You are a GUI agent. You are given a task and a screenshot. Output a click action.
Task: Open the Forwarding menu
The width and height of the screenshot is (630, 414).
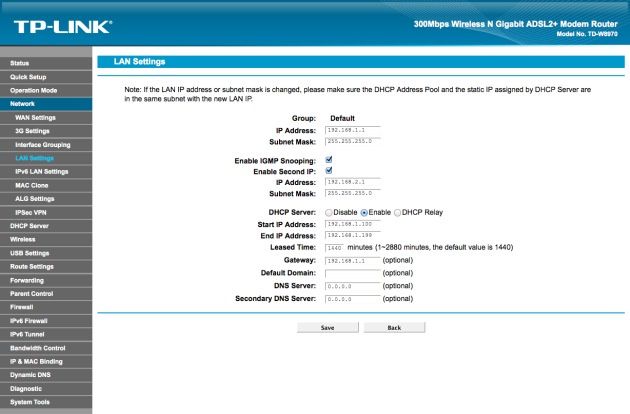[46, 280]
